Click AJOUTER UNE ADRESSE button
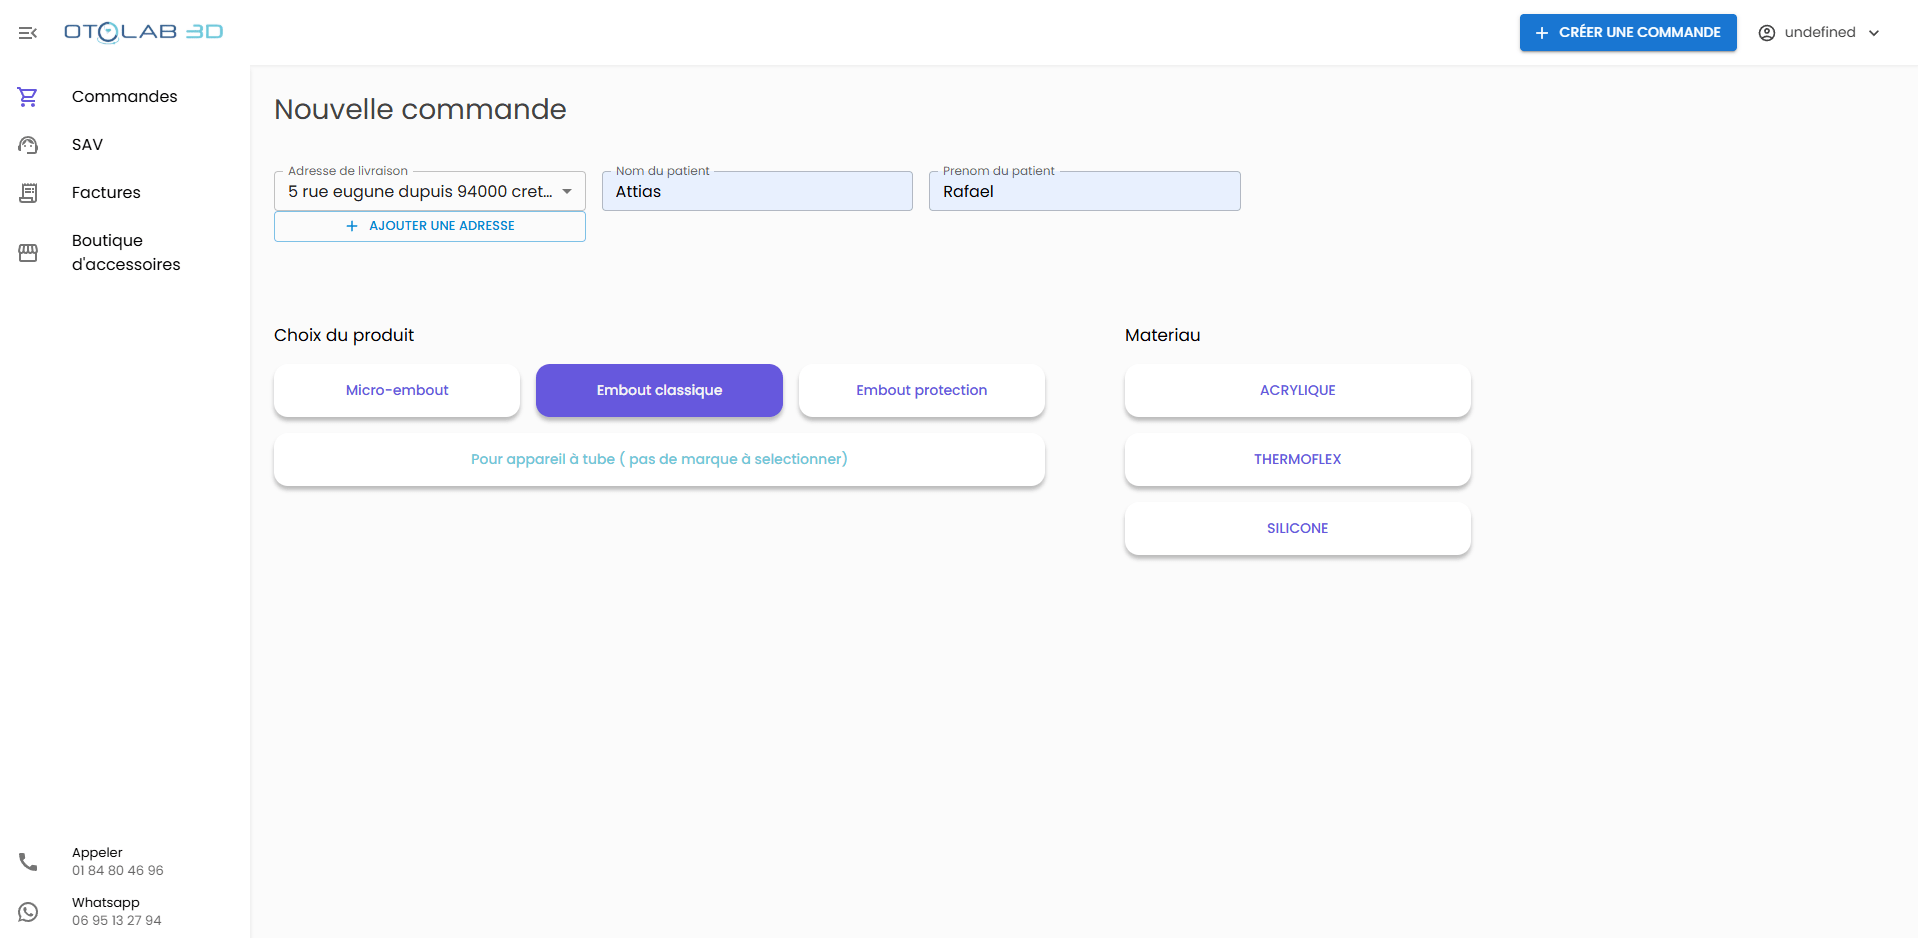Image resolution: width=1918 pixels, height=938 pixels. (430, 226)
